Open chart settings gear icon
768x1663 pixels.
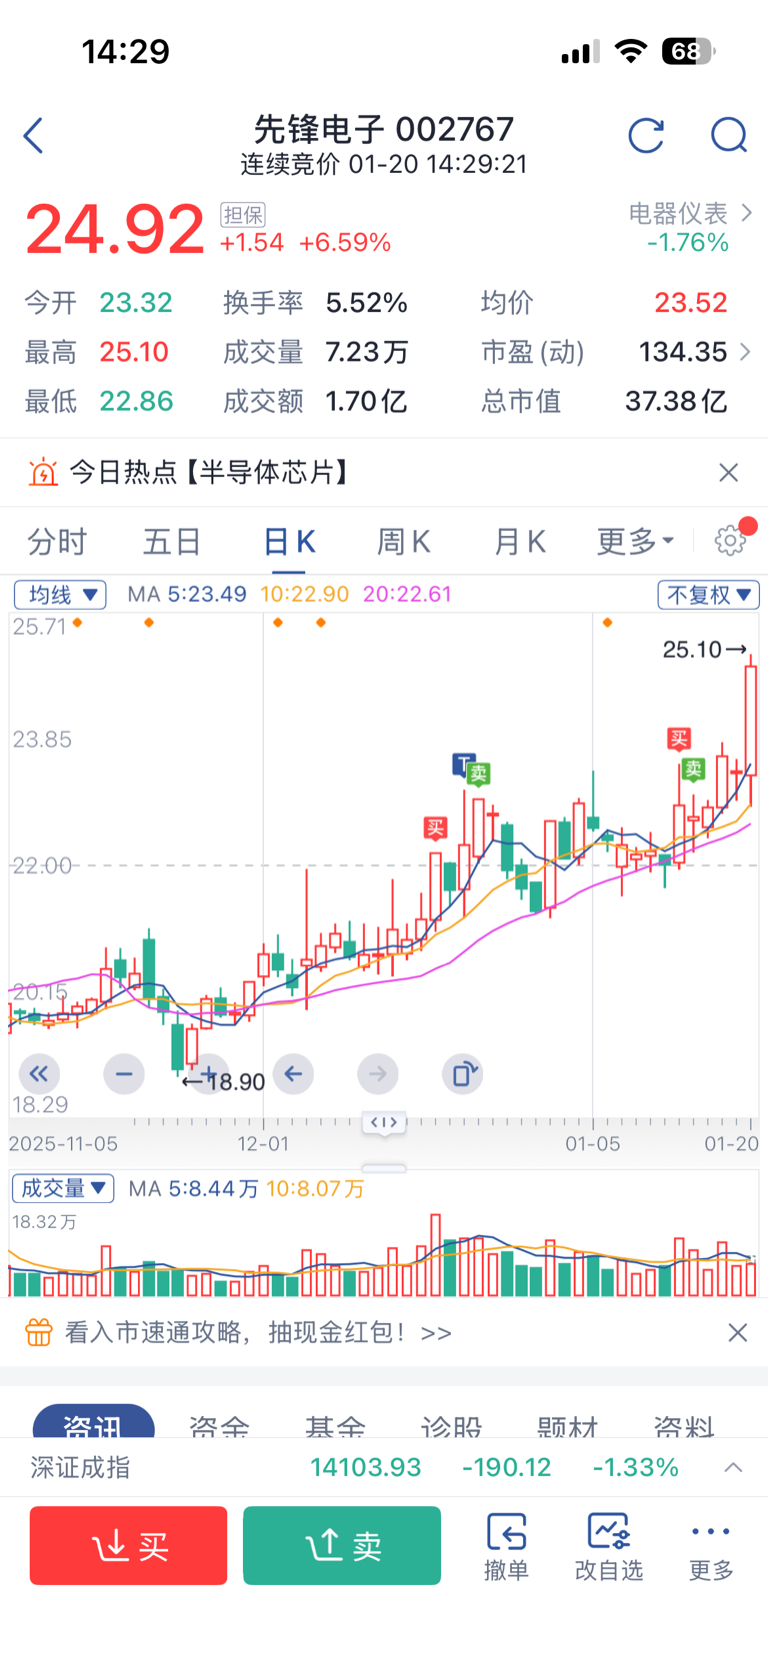[730, 541]
